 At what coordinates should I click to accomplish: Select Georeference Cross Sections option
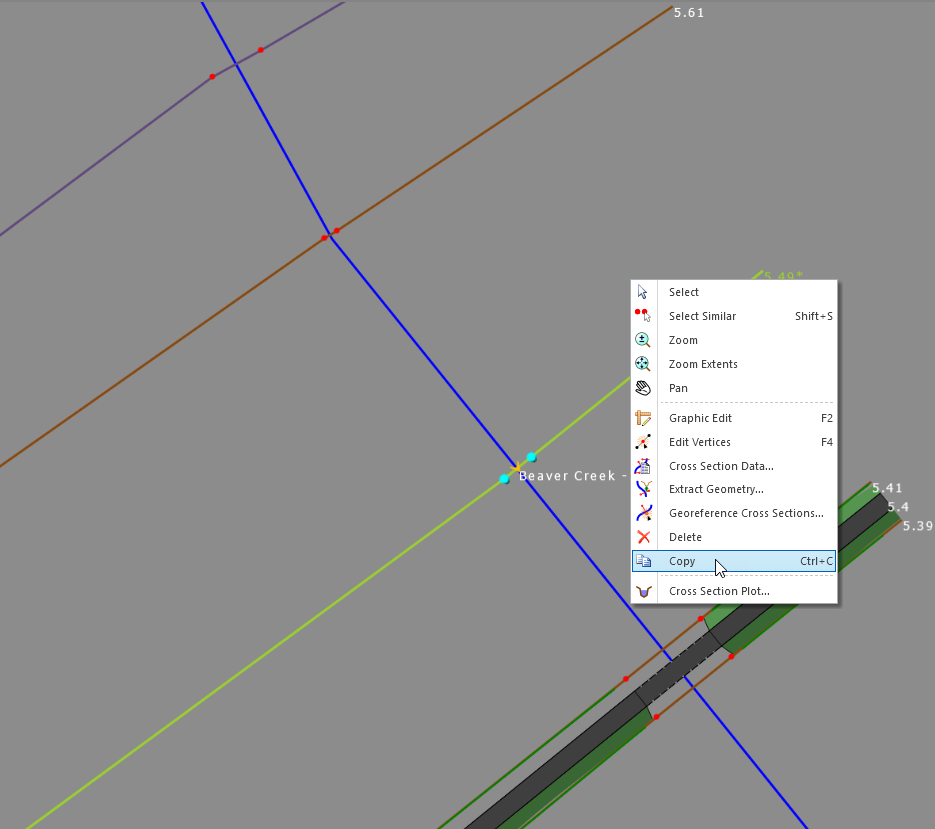click(x=745, y=513)
